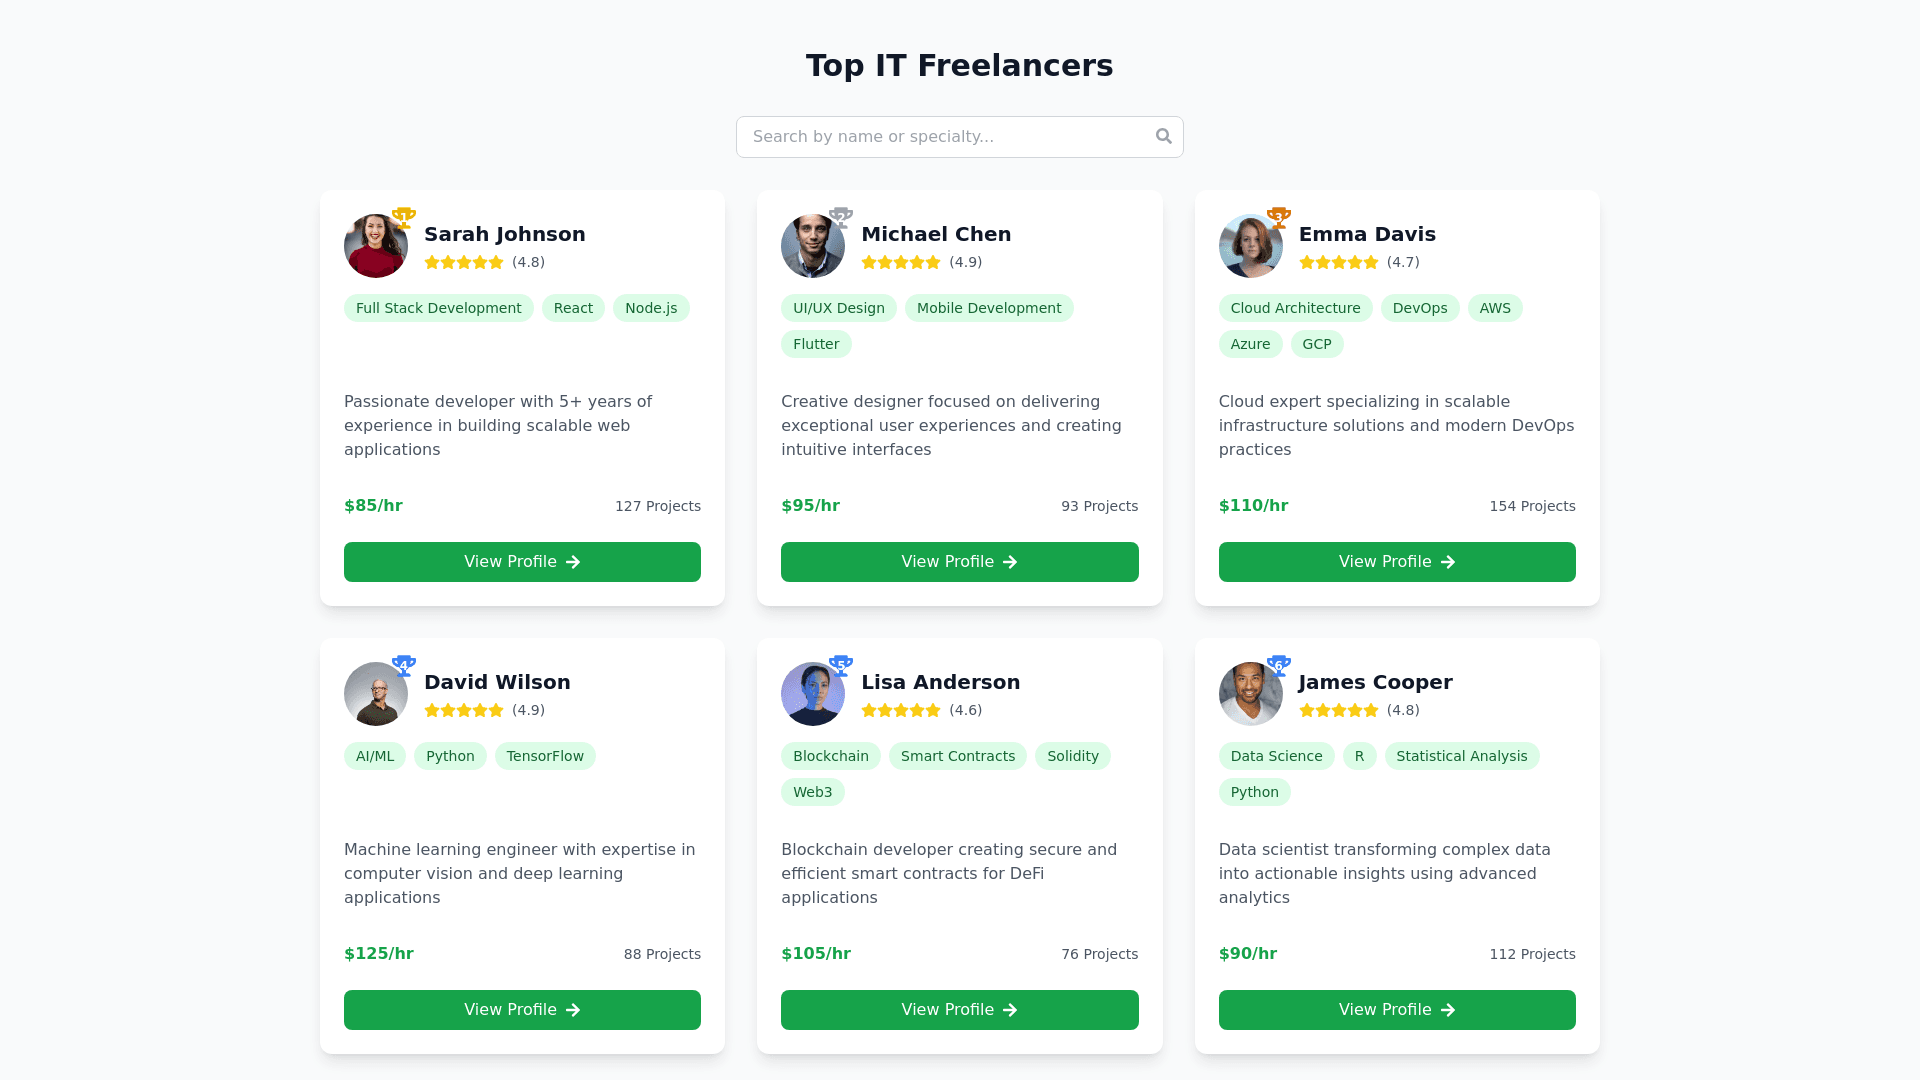Click the Statistical Analysis skill tag
1920x1080 pixels.
tap(1461, 756)
